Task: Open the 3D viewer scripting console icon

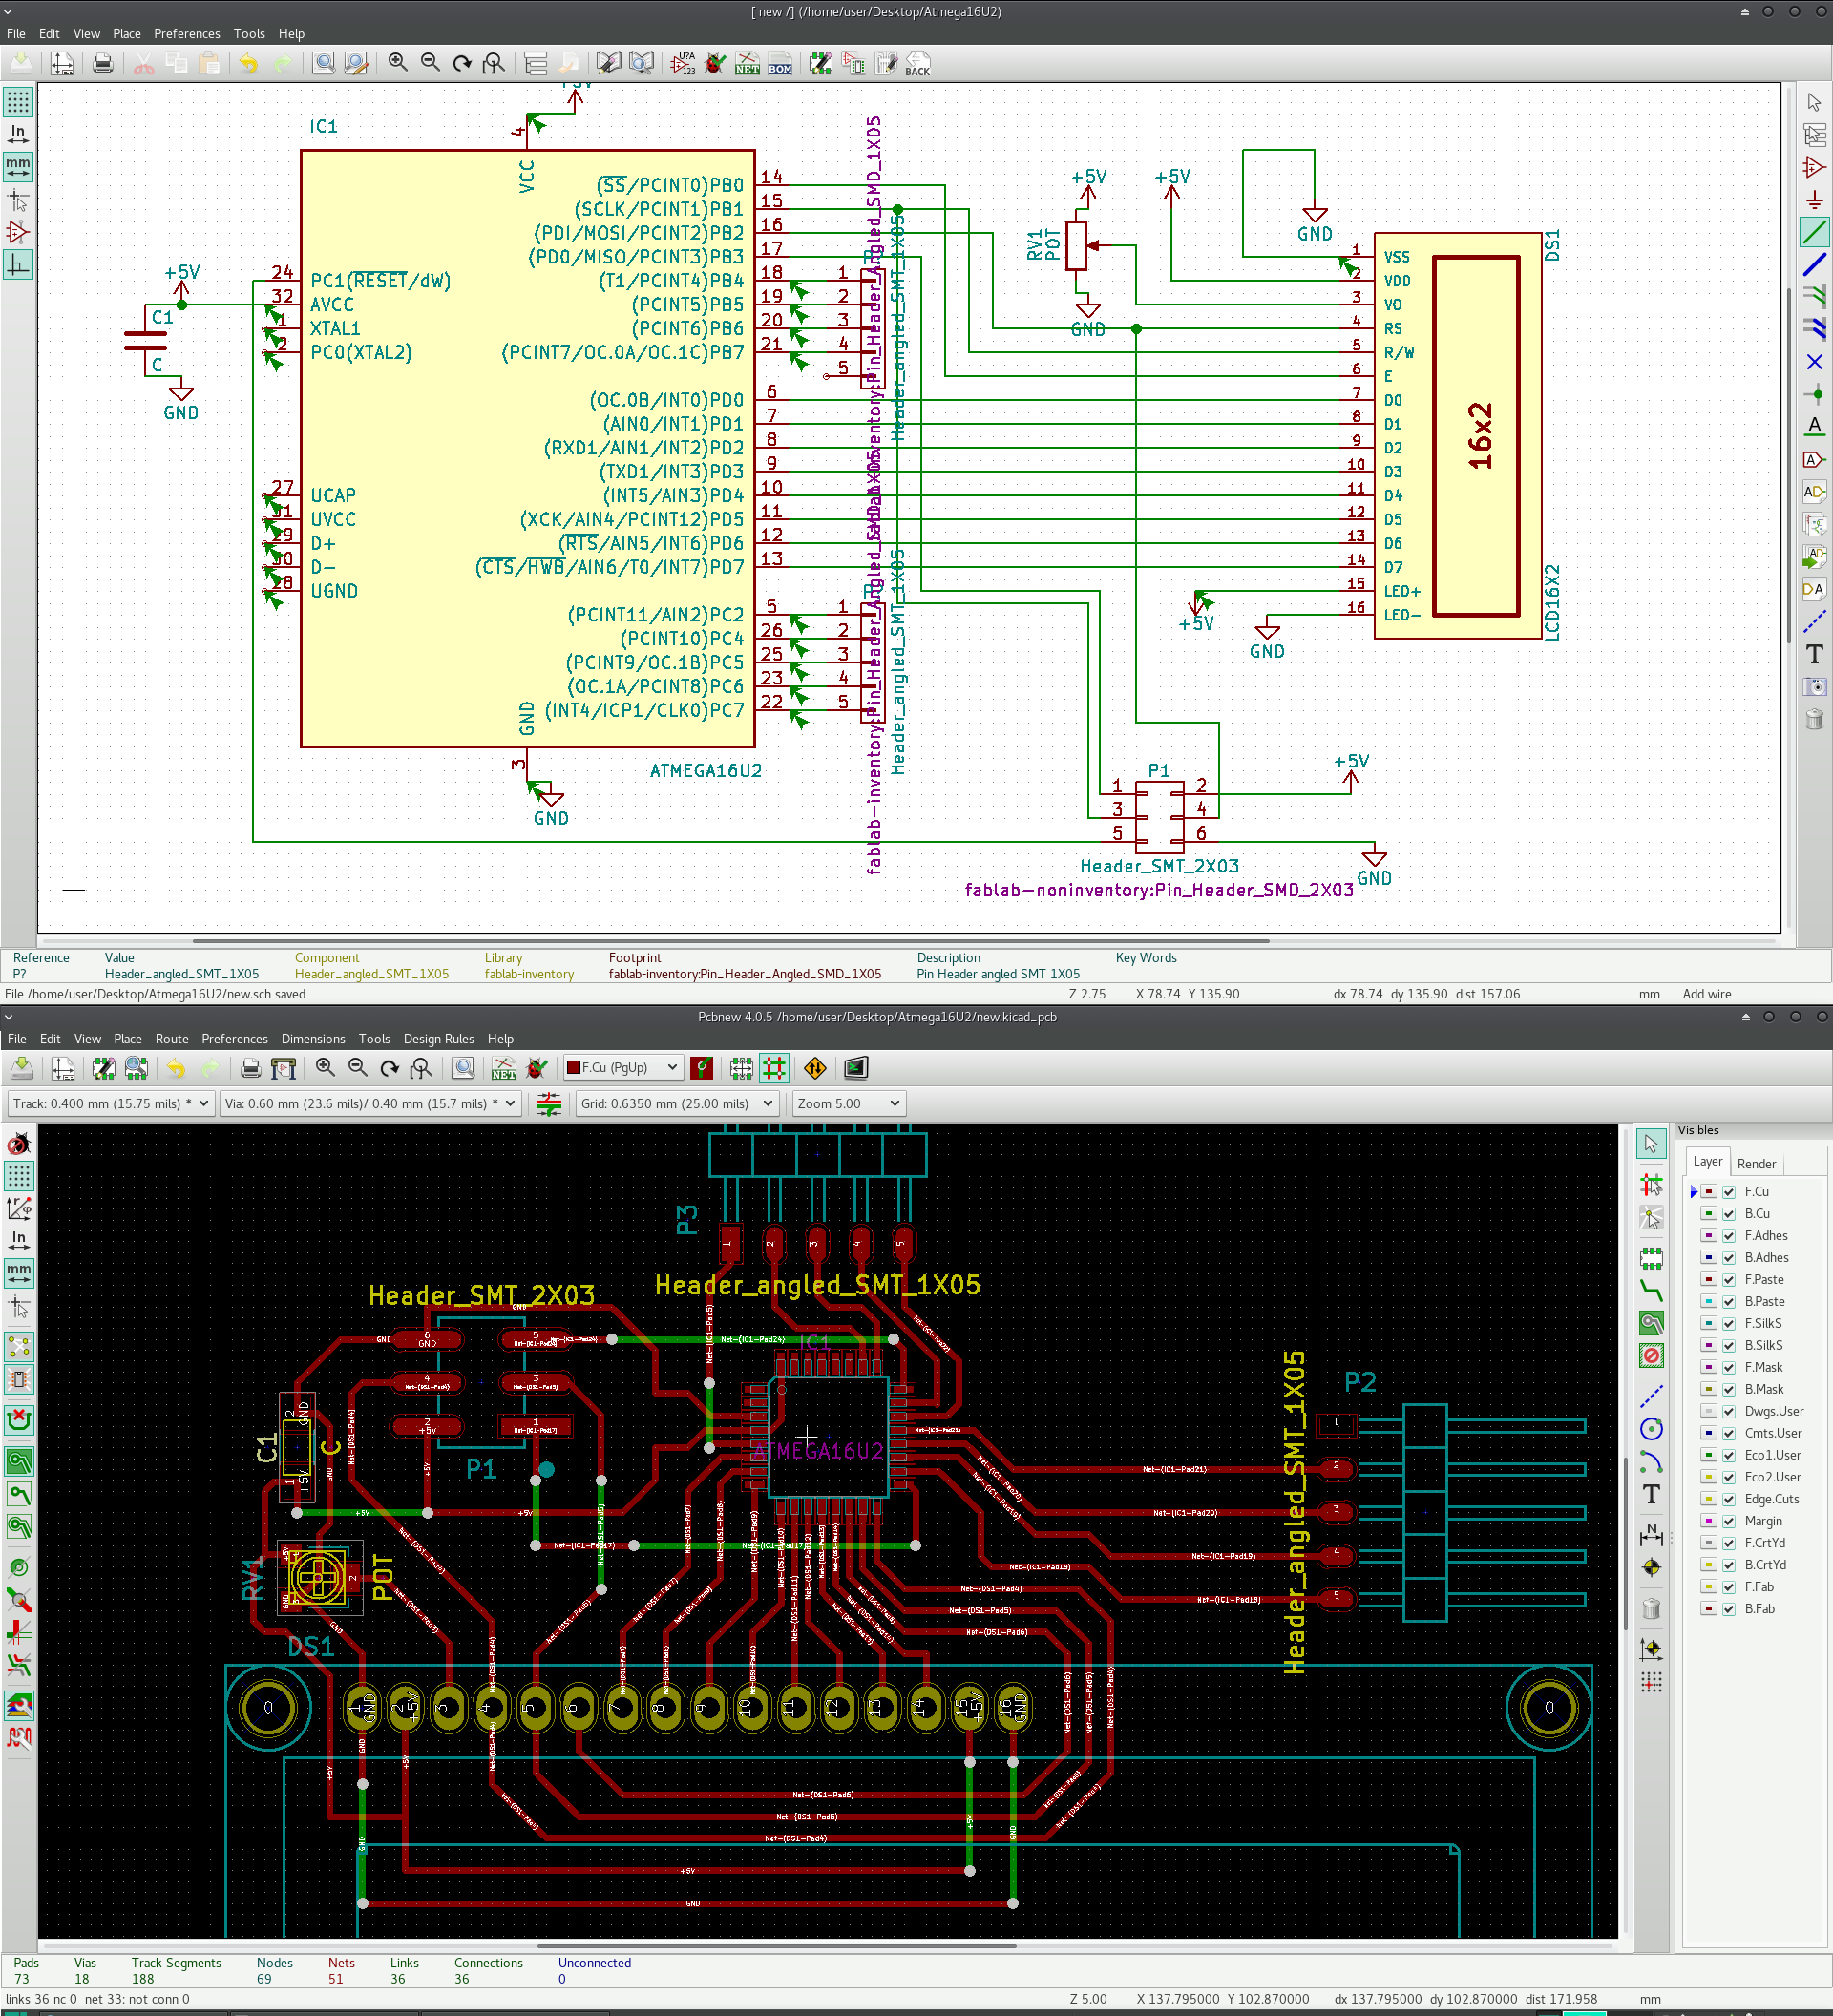Action: point(856,1068)
